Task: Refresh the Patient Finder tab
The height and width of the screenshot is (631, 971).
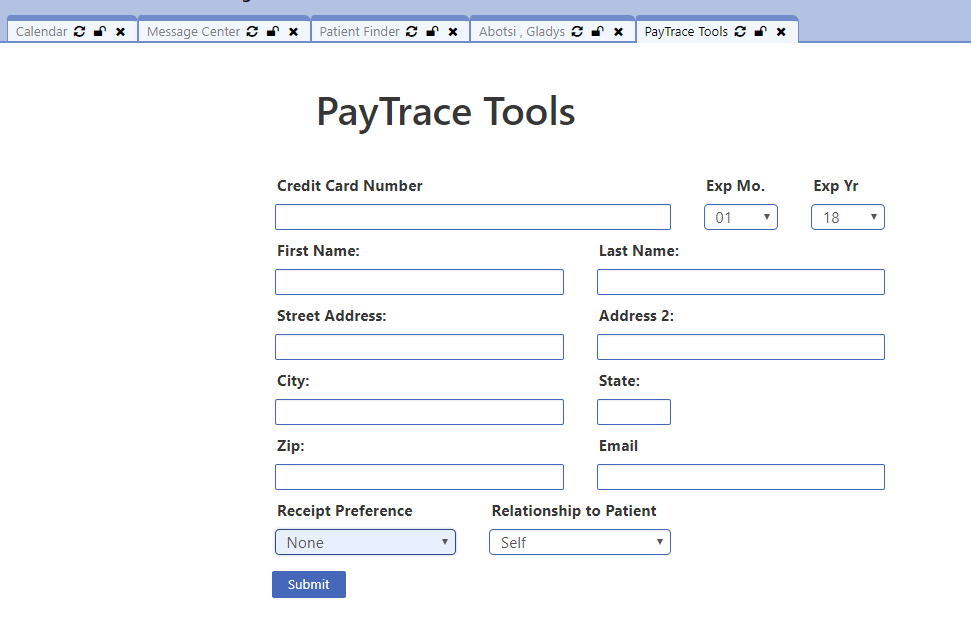Action: (412, 32)
